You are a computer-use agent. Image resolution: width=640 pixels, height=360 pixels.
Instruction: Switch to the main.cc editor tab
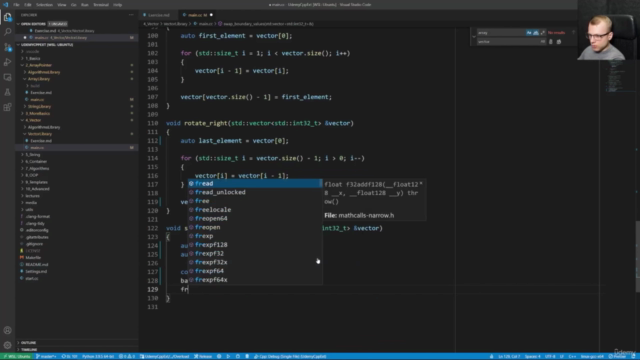pos(198,15)
